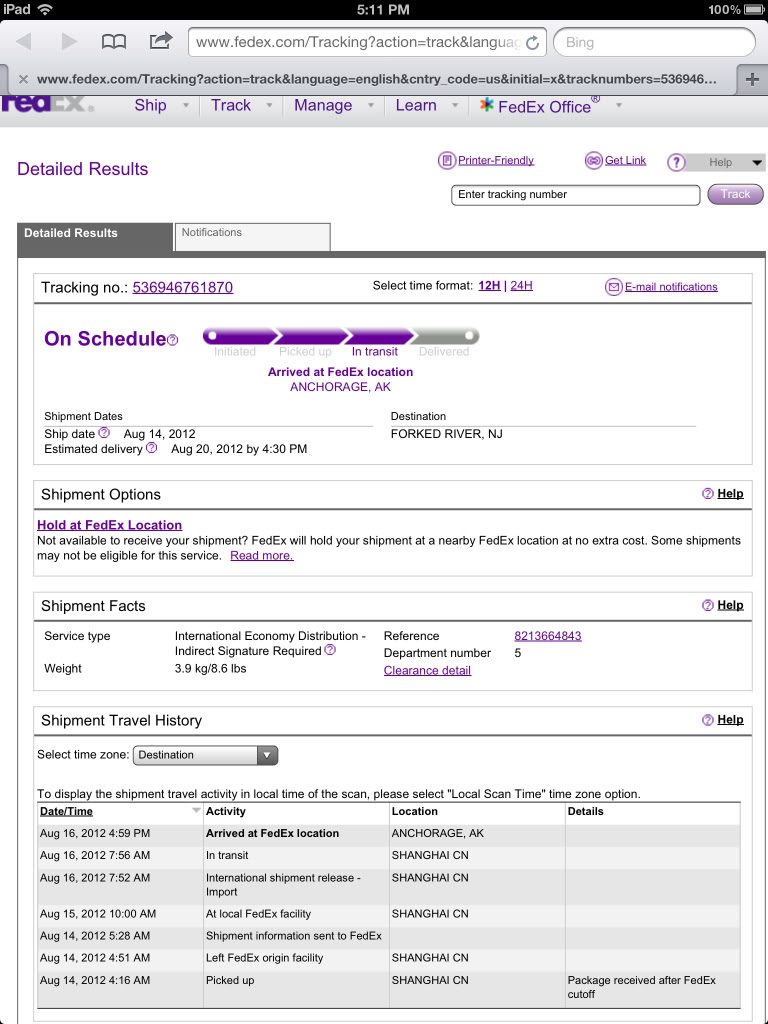This screenshot has width=768, height=1024.
Task: Tap the FedEx logo
Action: (x=47, y=104)
